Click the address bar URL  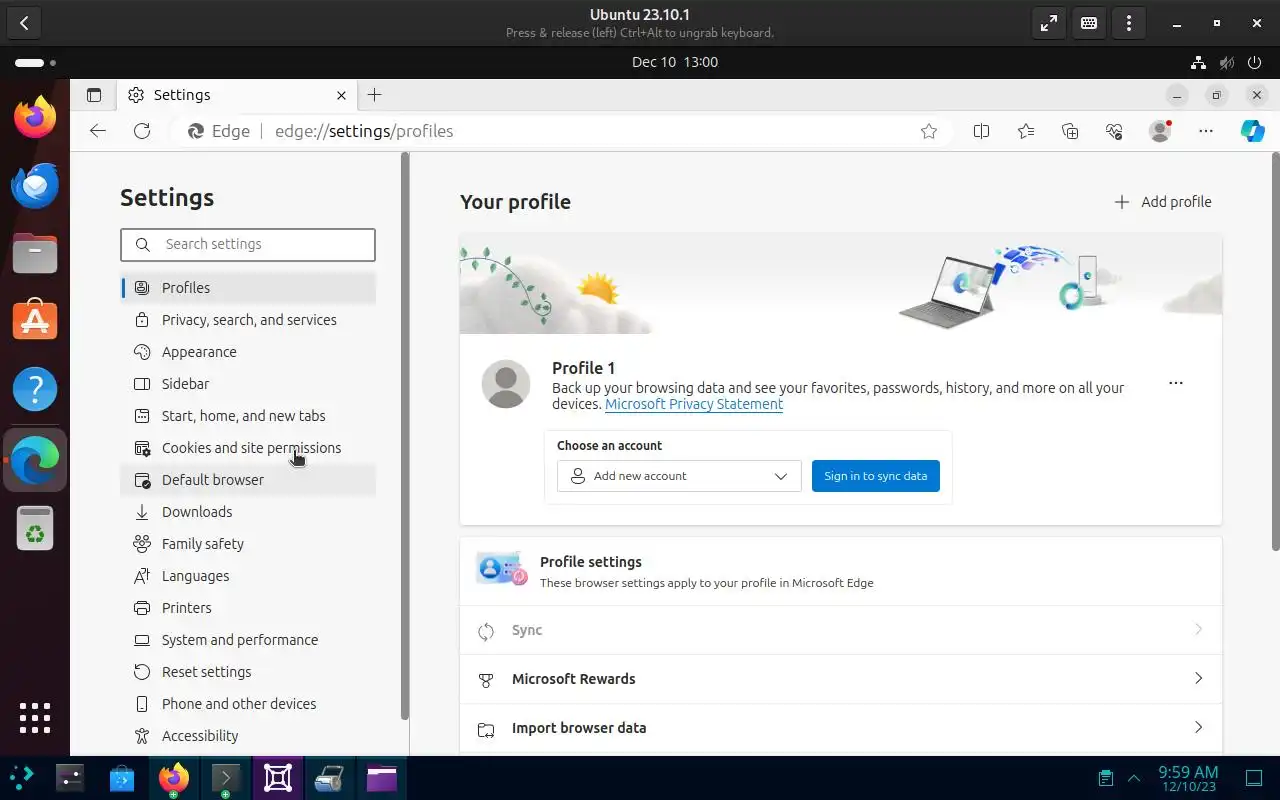click(364, 131)
